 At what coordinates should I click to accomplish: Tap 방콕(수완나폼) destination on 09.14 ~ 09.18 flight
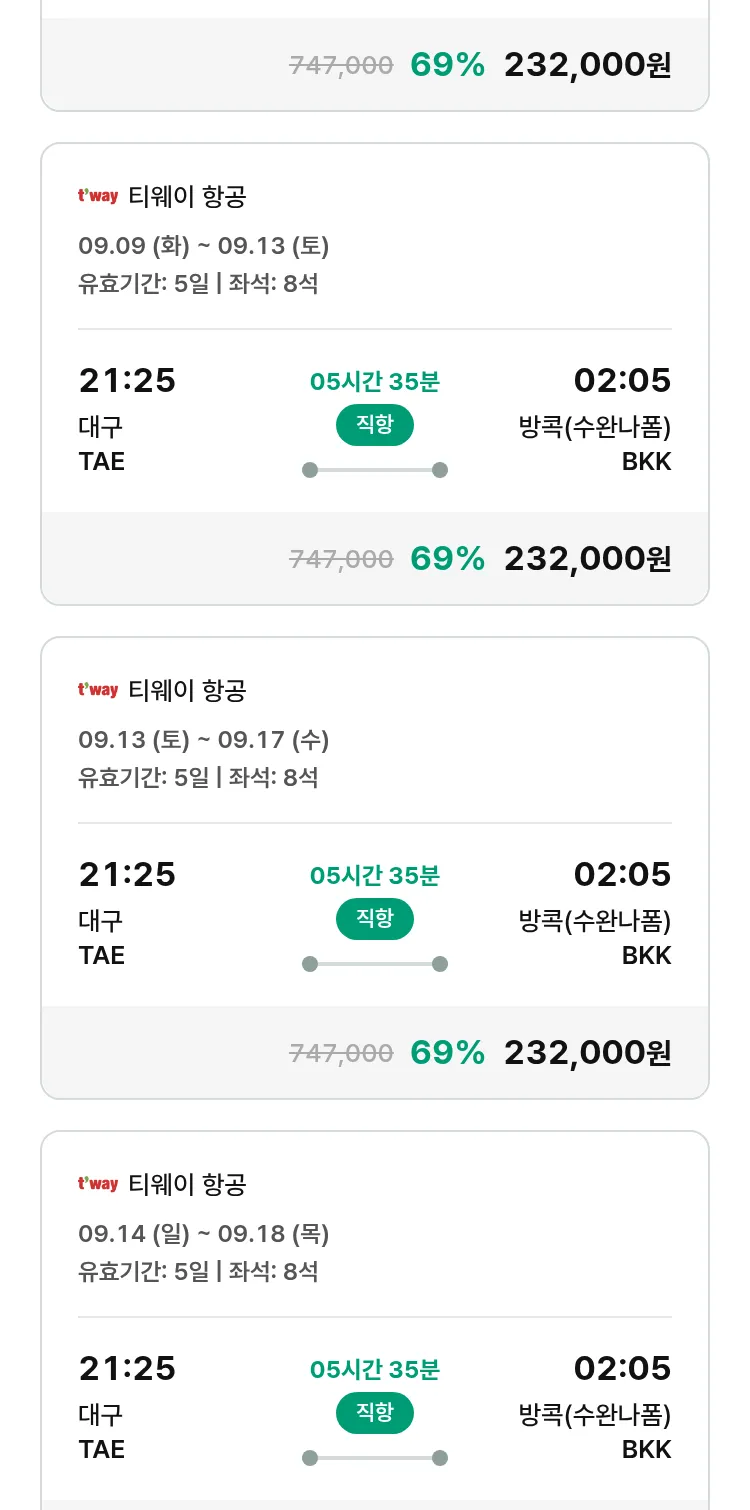[594, 1415]
